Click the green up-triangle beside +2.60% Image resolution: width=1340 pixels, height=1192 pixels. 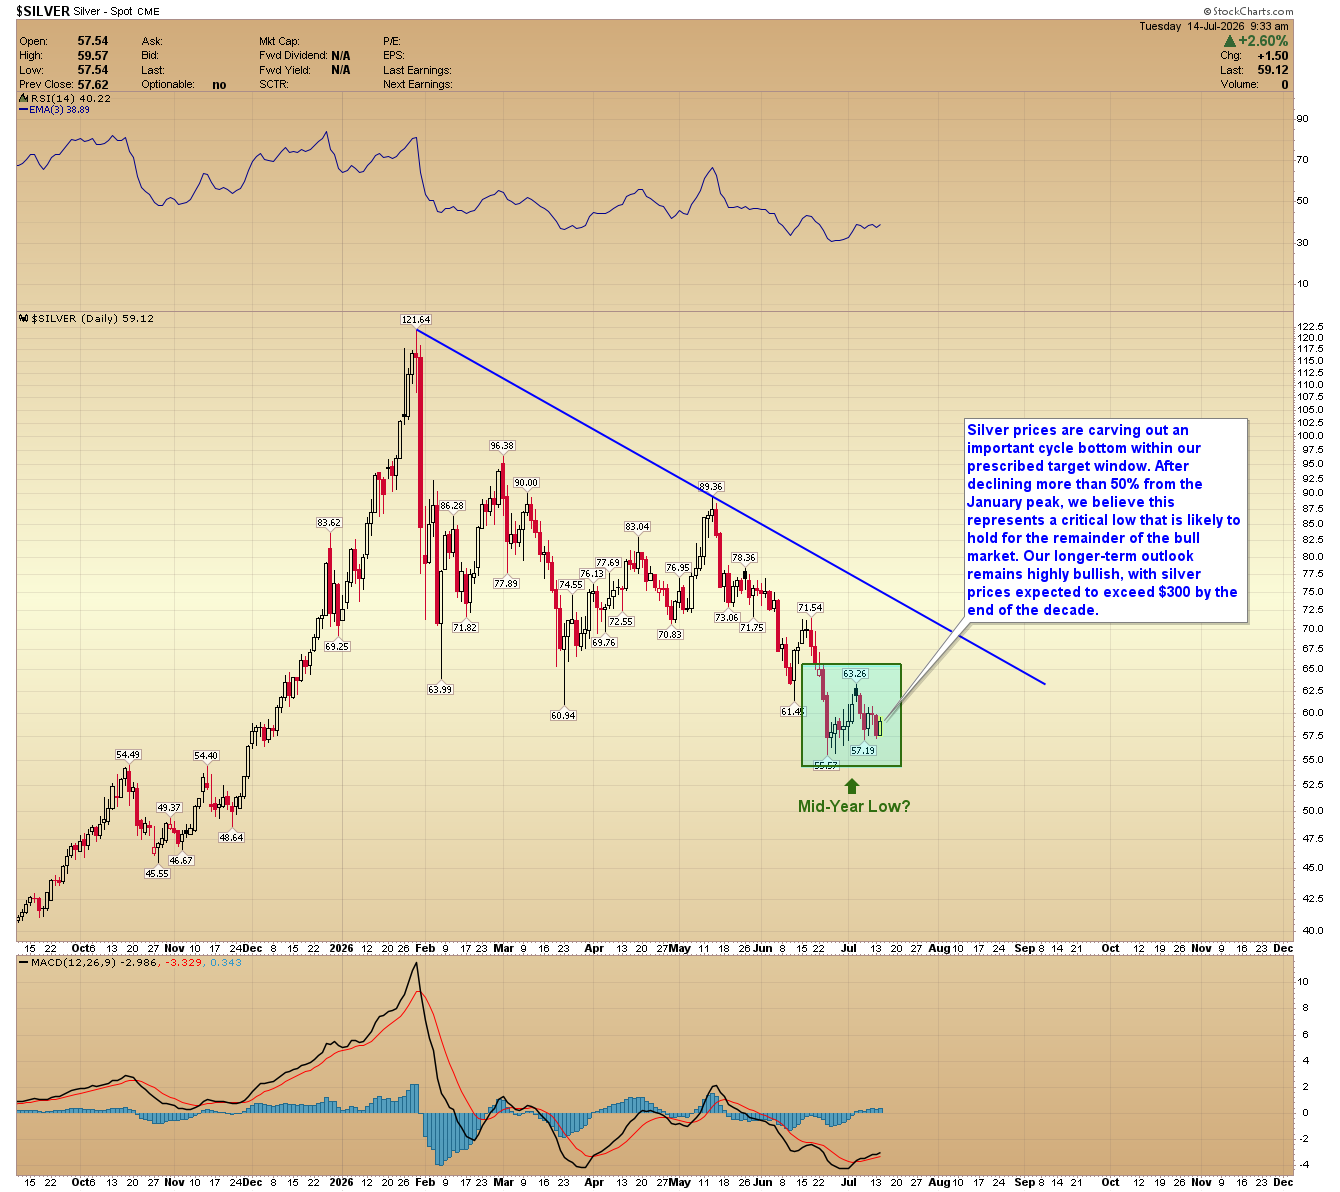click(1229, 41)
